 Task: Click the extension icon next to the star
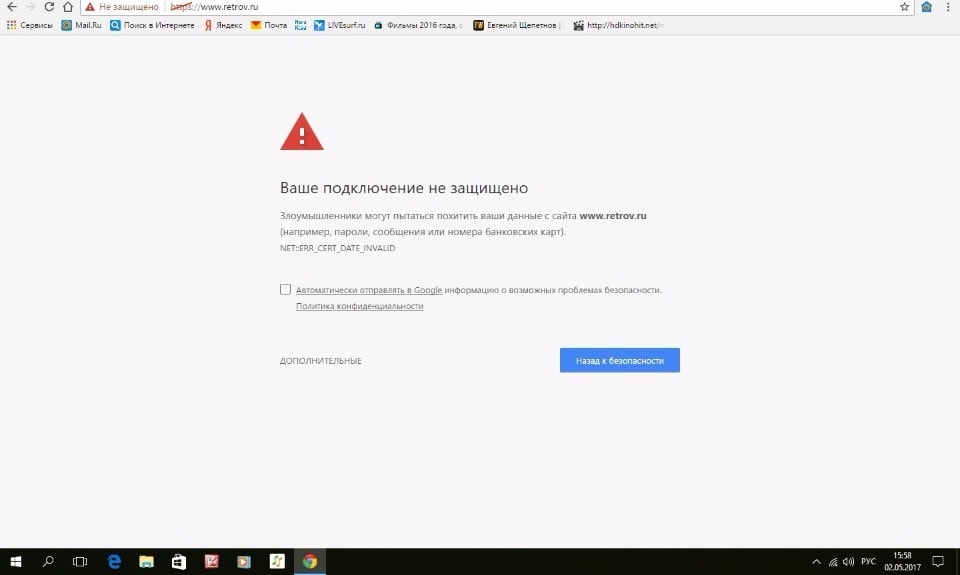coord(926,7)
